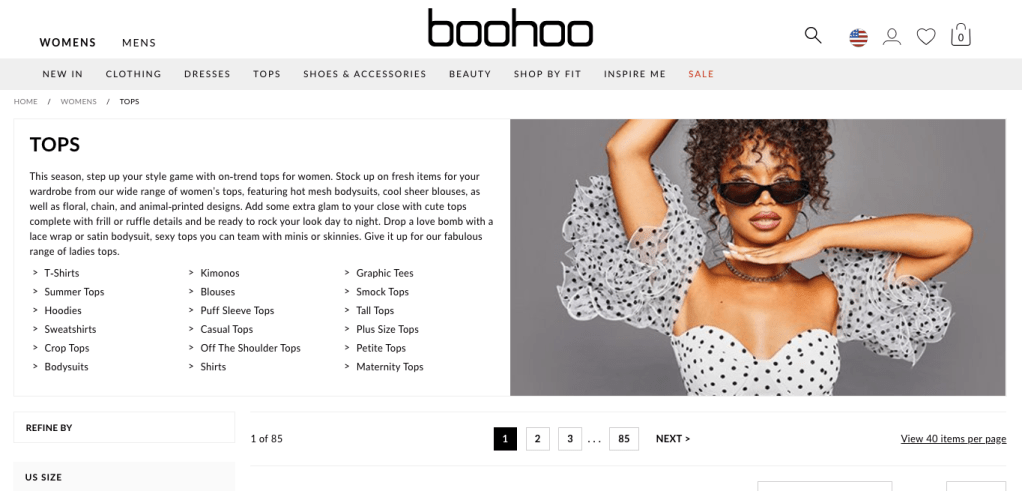Go to page 2 of results

538,439
